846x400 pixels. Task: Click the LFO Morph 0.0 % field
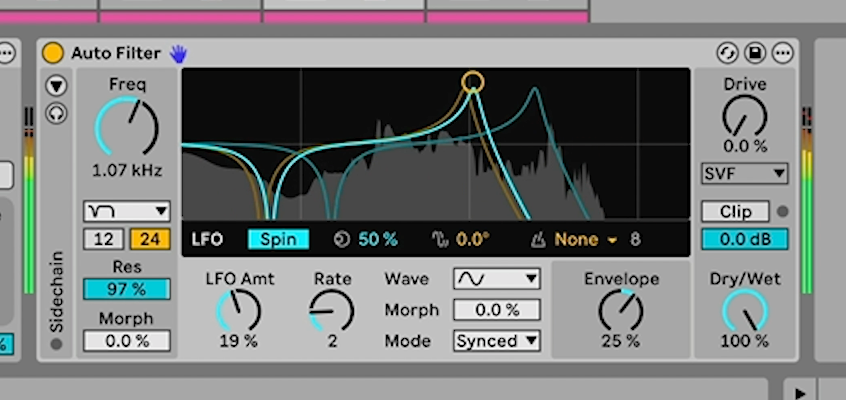pos(497,310)
